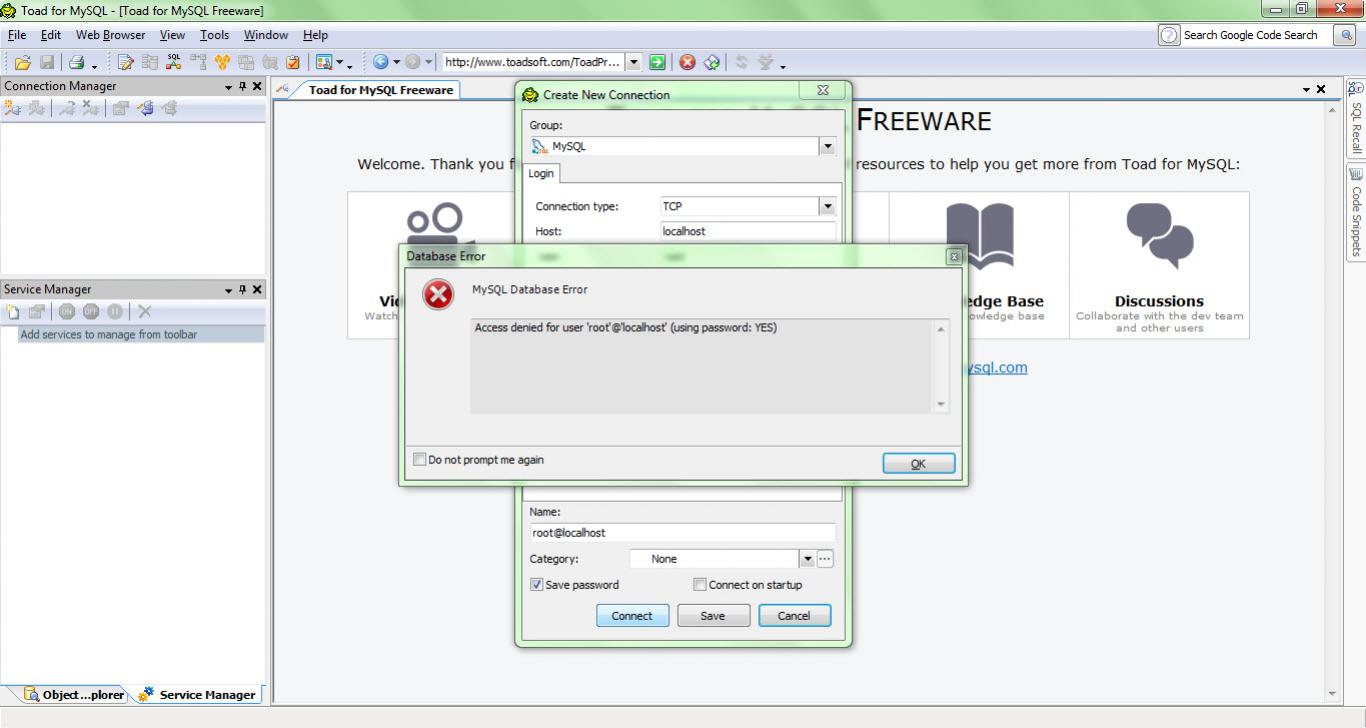Click the ellipsis button next to Category
Screen dimensions: 1366x728
click(x=825, y=559)
